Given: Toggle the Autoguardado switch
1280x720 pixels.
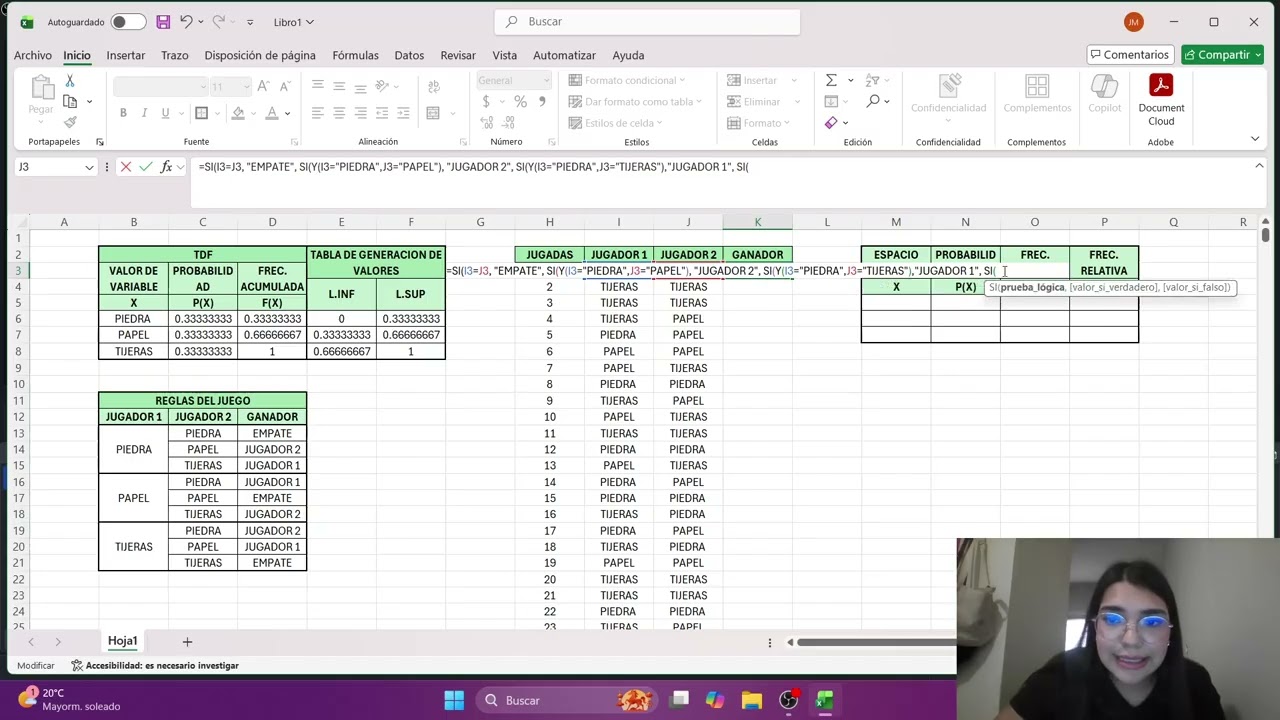Looking at the screenshot, I should point(128,22).
